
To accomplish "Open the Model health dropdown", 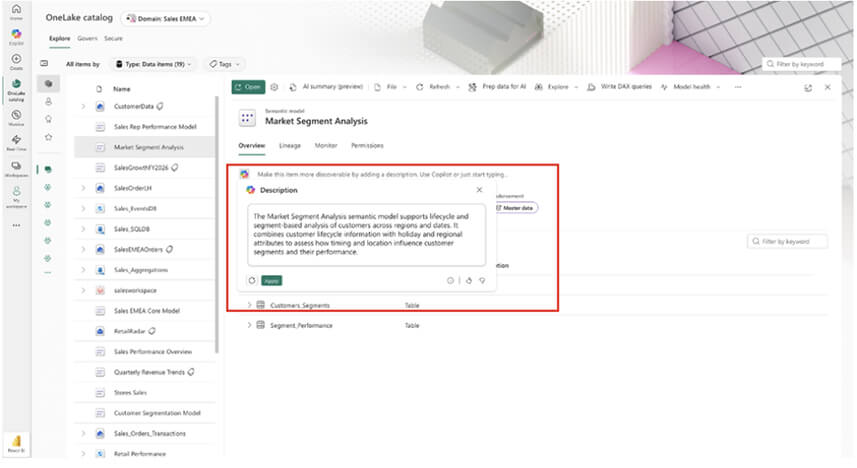I will [691, 87].
